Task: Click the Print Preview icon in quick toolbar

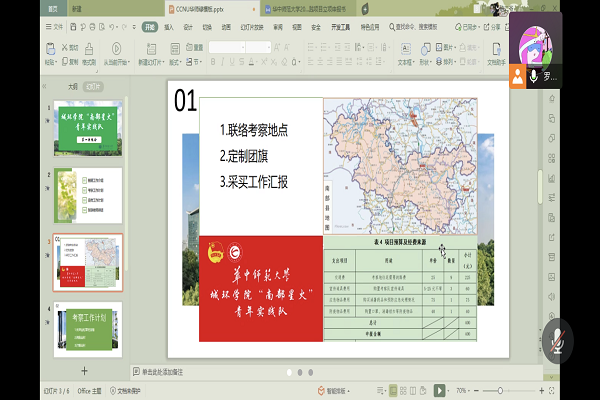Action: (x=102, y=27)
